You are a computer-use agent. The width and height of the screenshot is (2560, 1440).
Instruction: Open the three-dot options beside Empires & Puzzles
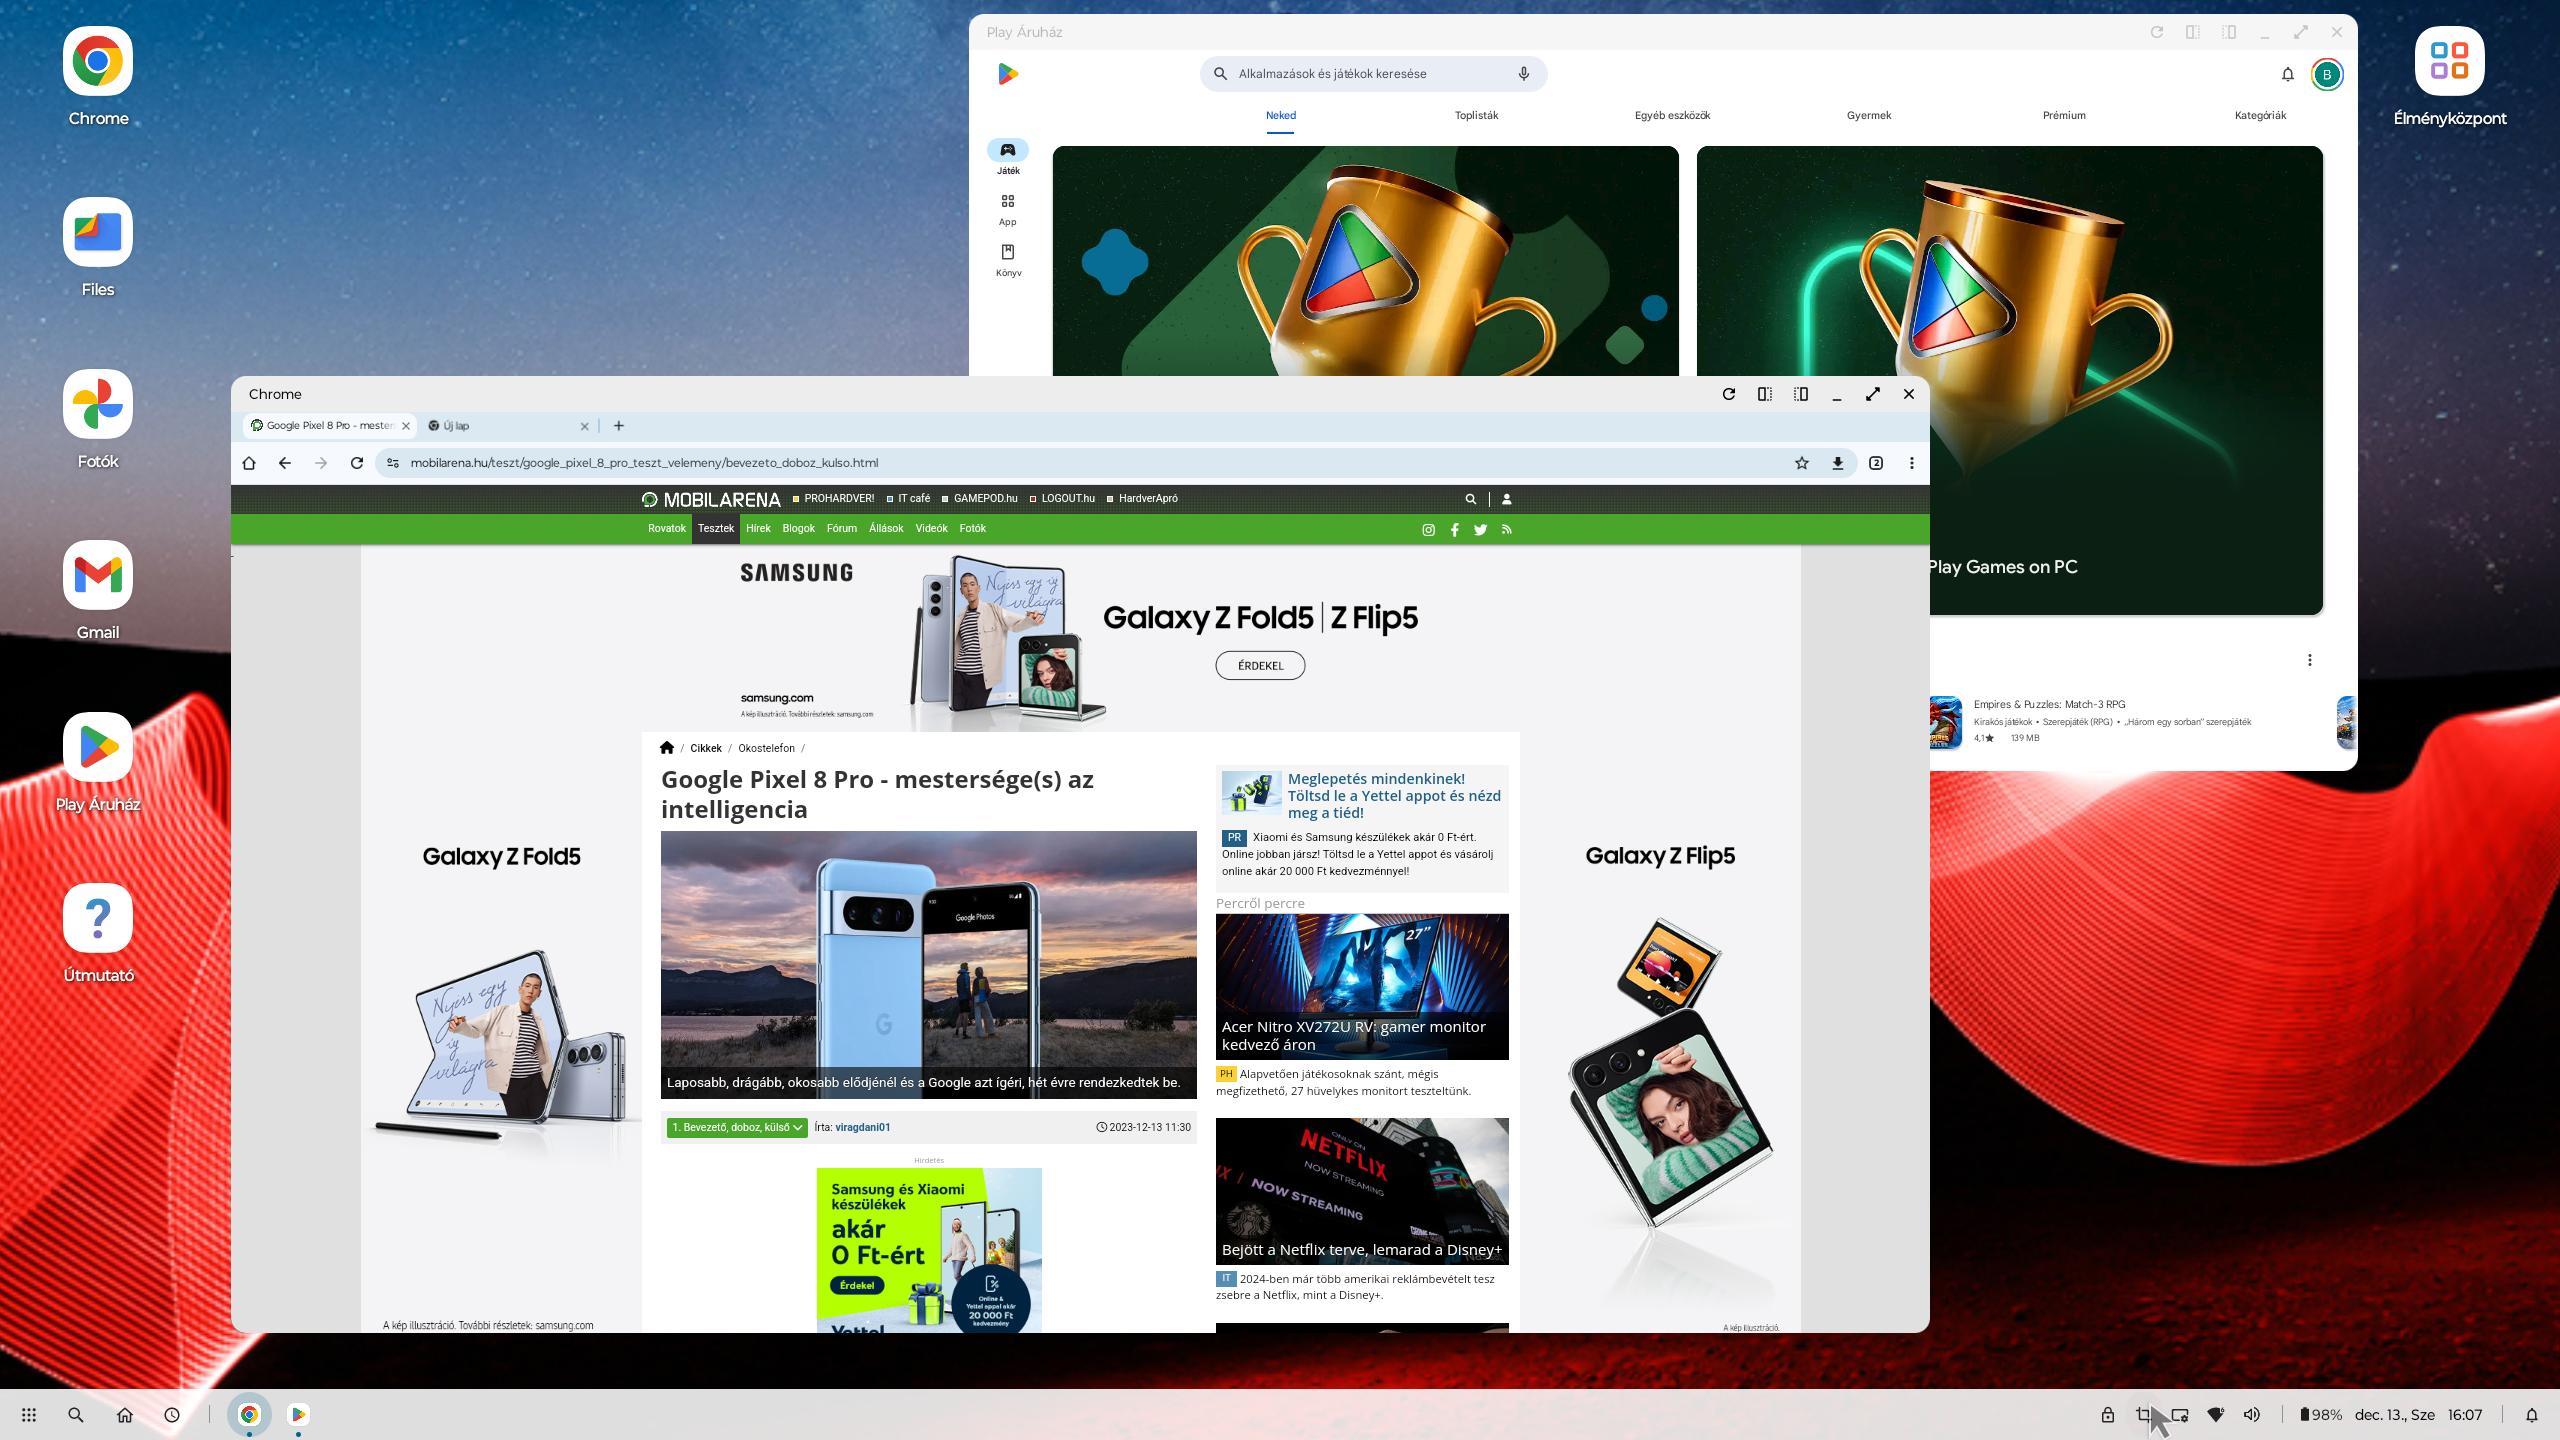click(2310, 660)
